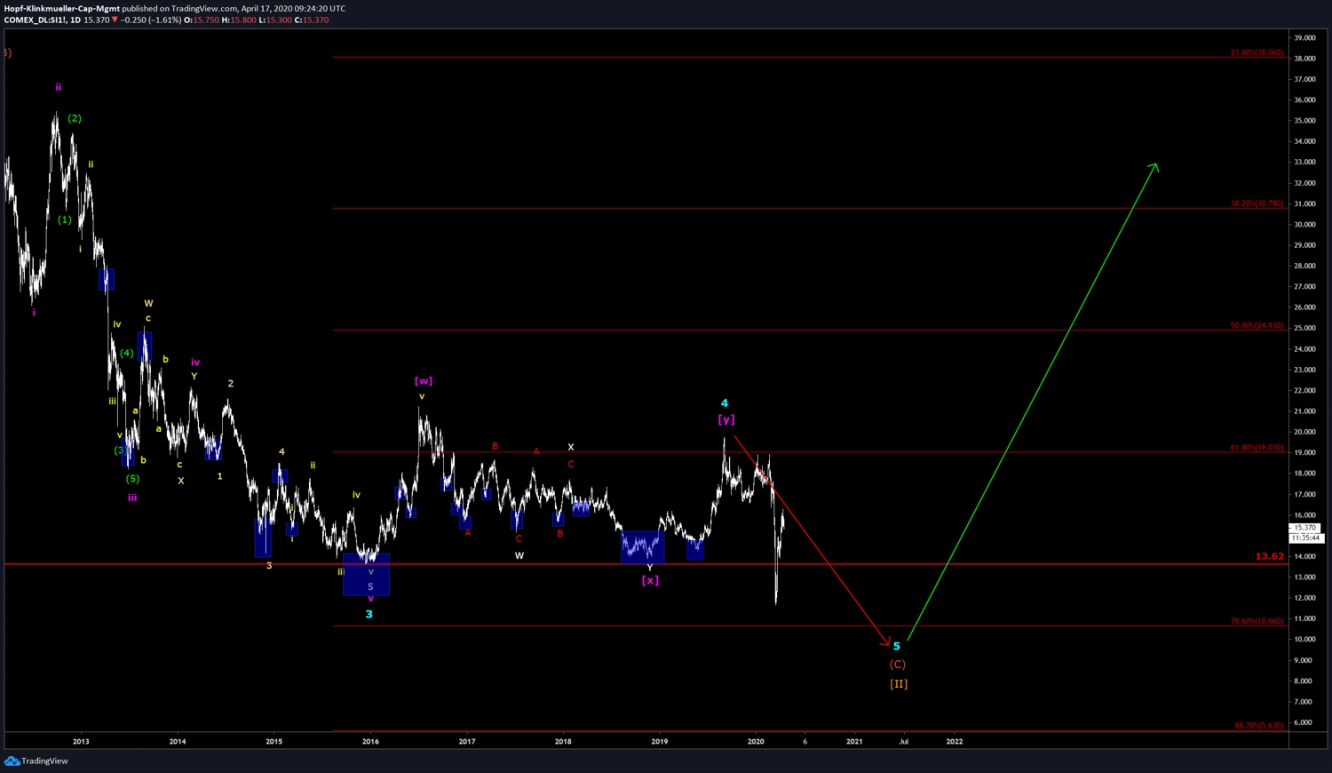The image size is (1332, 773).
Task: Select the cyan wave 5 target label
Action: pos(897,646)
